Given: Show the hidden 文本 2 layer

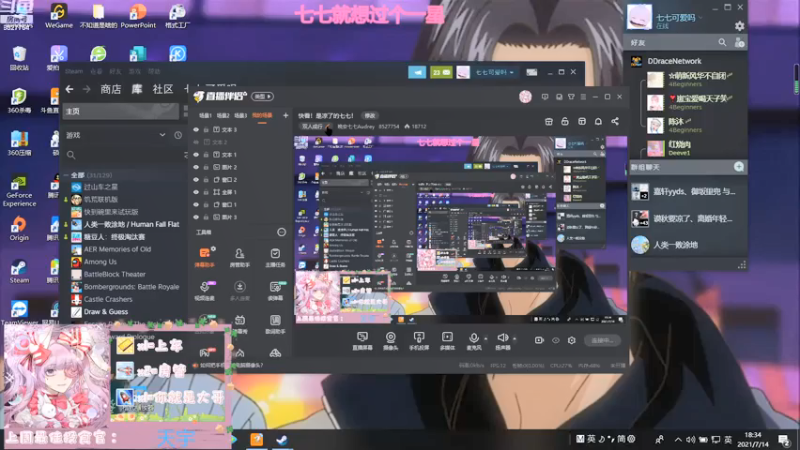Looking at the screenshot, I should (196, 142).
